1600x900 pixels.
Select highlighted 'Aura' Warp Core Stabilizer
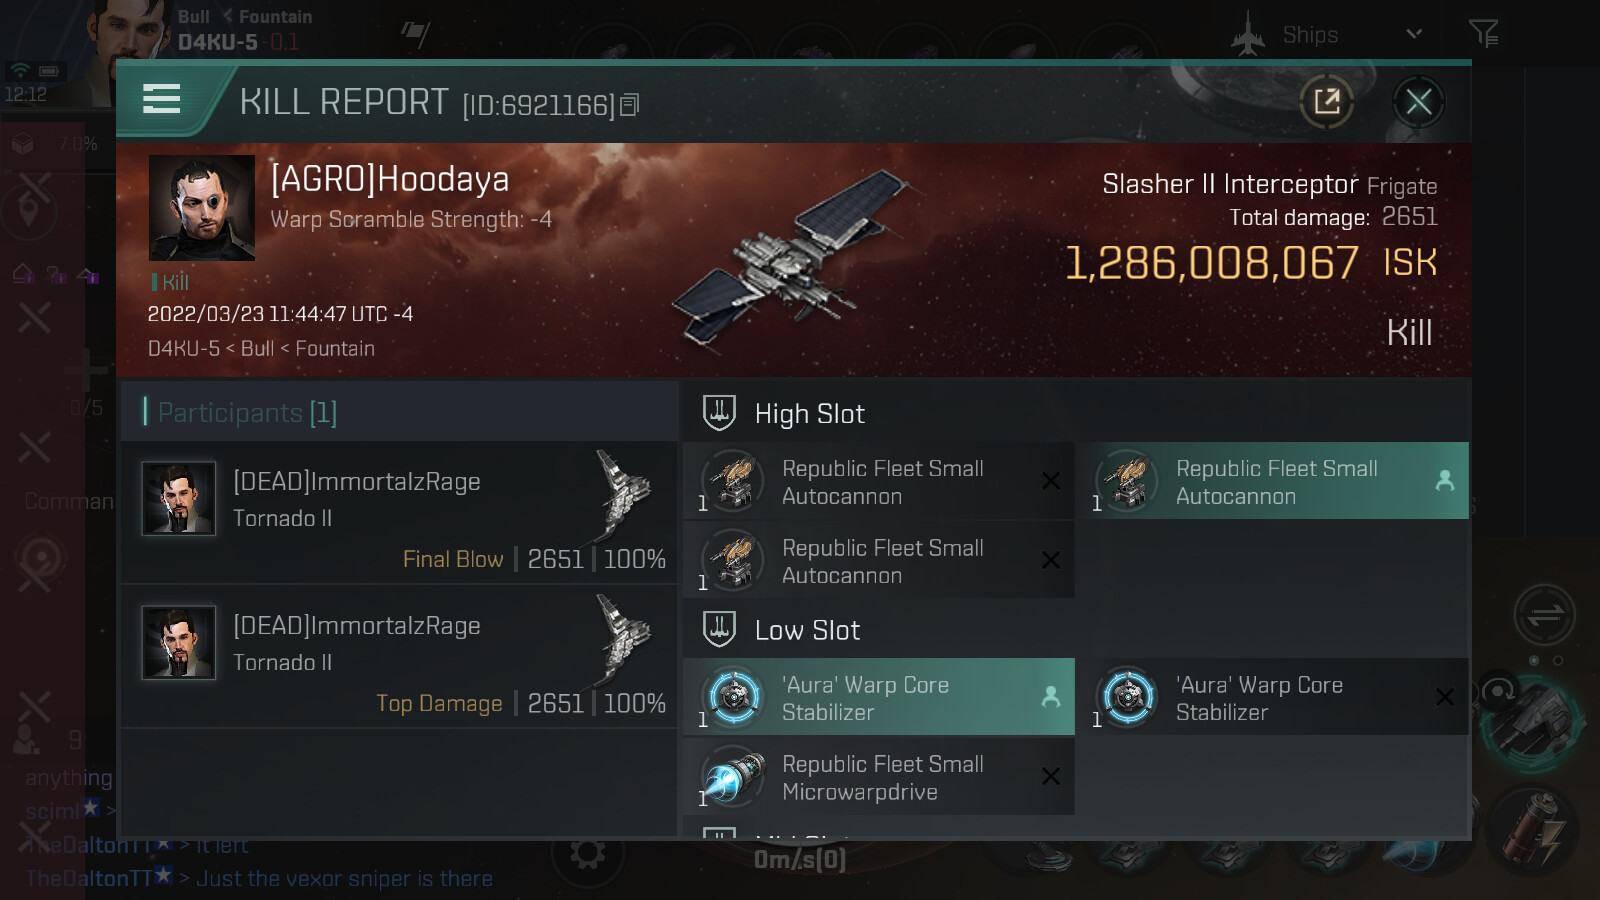tap(878, 698)
